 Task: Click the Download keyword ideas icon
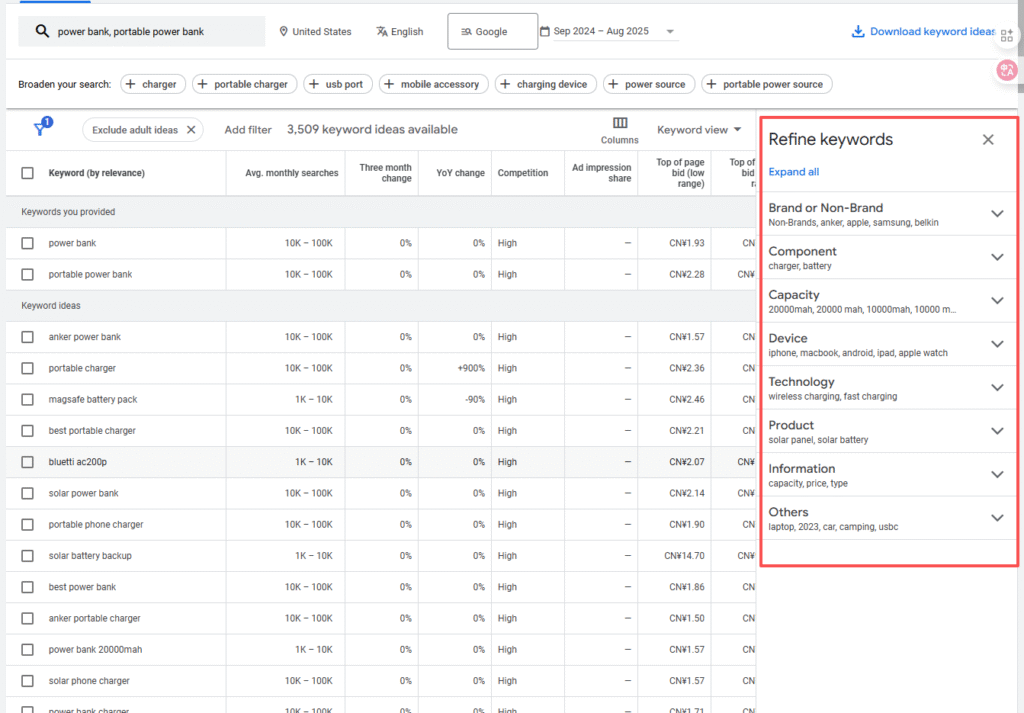pyautogui.click(x=857, y=31)
